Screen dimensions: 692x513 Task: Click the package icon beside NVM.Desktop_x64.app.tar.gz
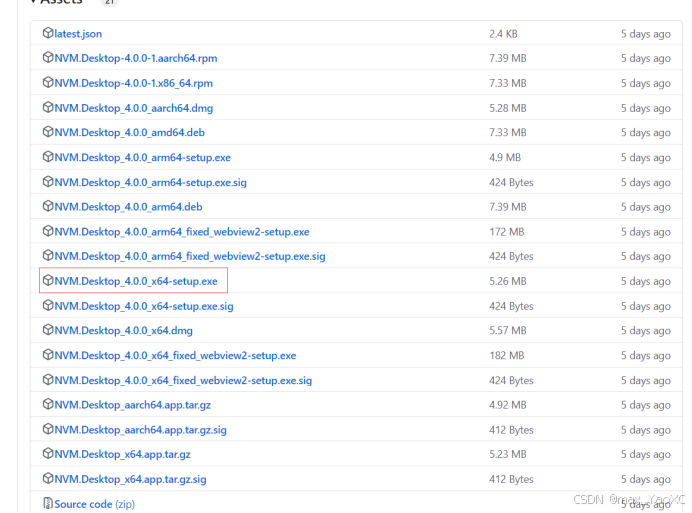(x=48, y=453)
